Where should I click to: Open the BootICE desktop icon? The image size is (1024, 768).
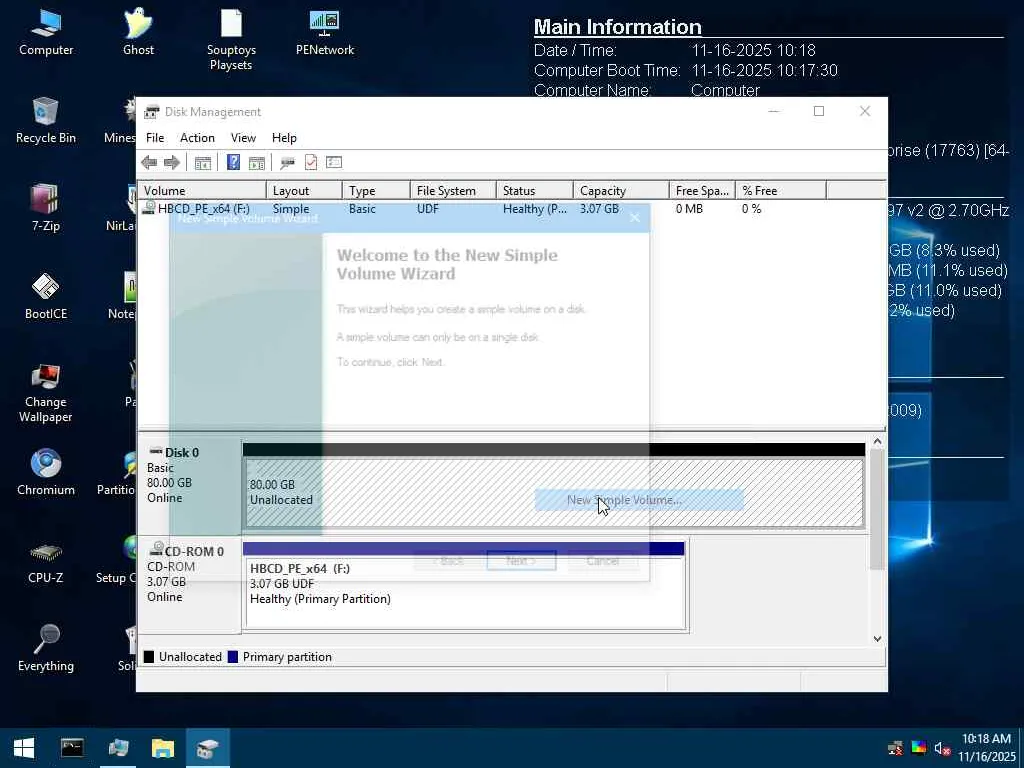(x=46, y=297)
